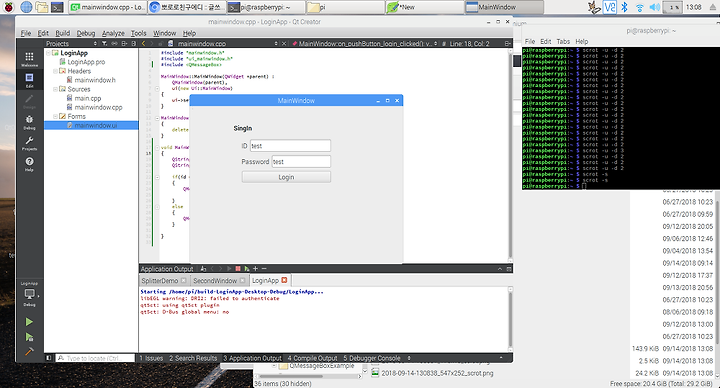Collapse the Forms folder in tree

[55, 117]
